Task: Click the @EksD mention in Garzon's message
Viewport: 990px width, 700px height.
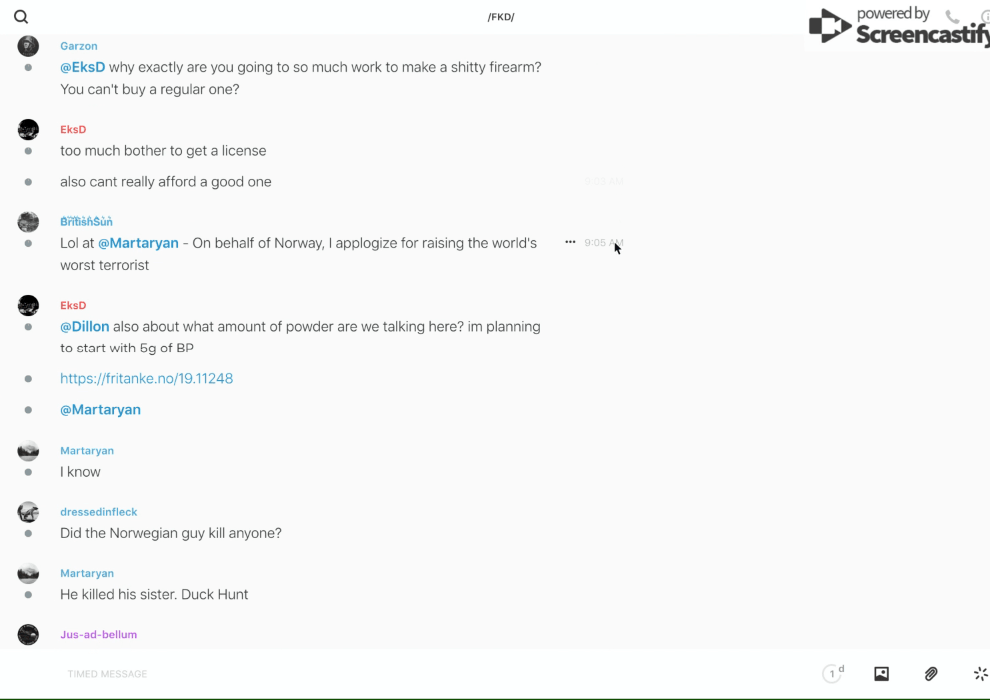Action: (82, 67)
